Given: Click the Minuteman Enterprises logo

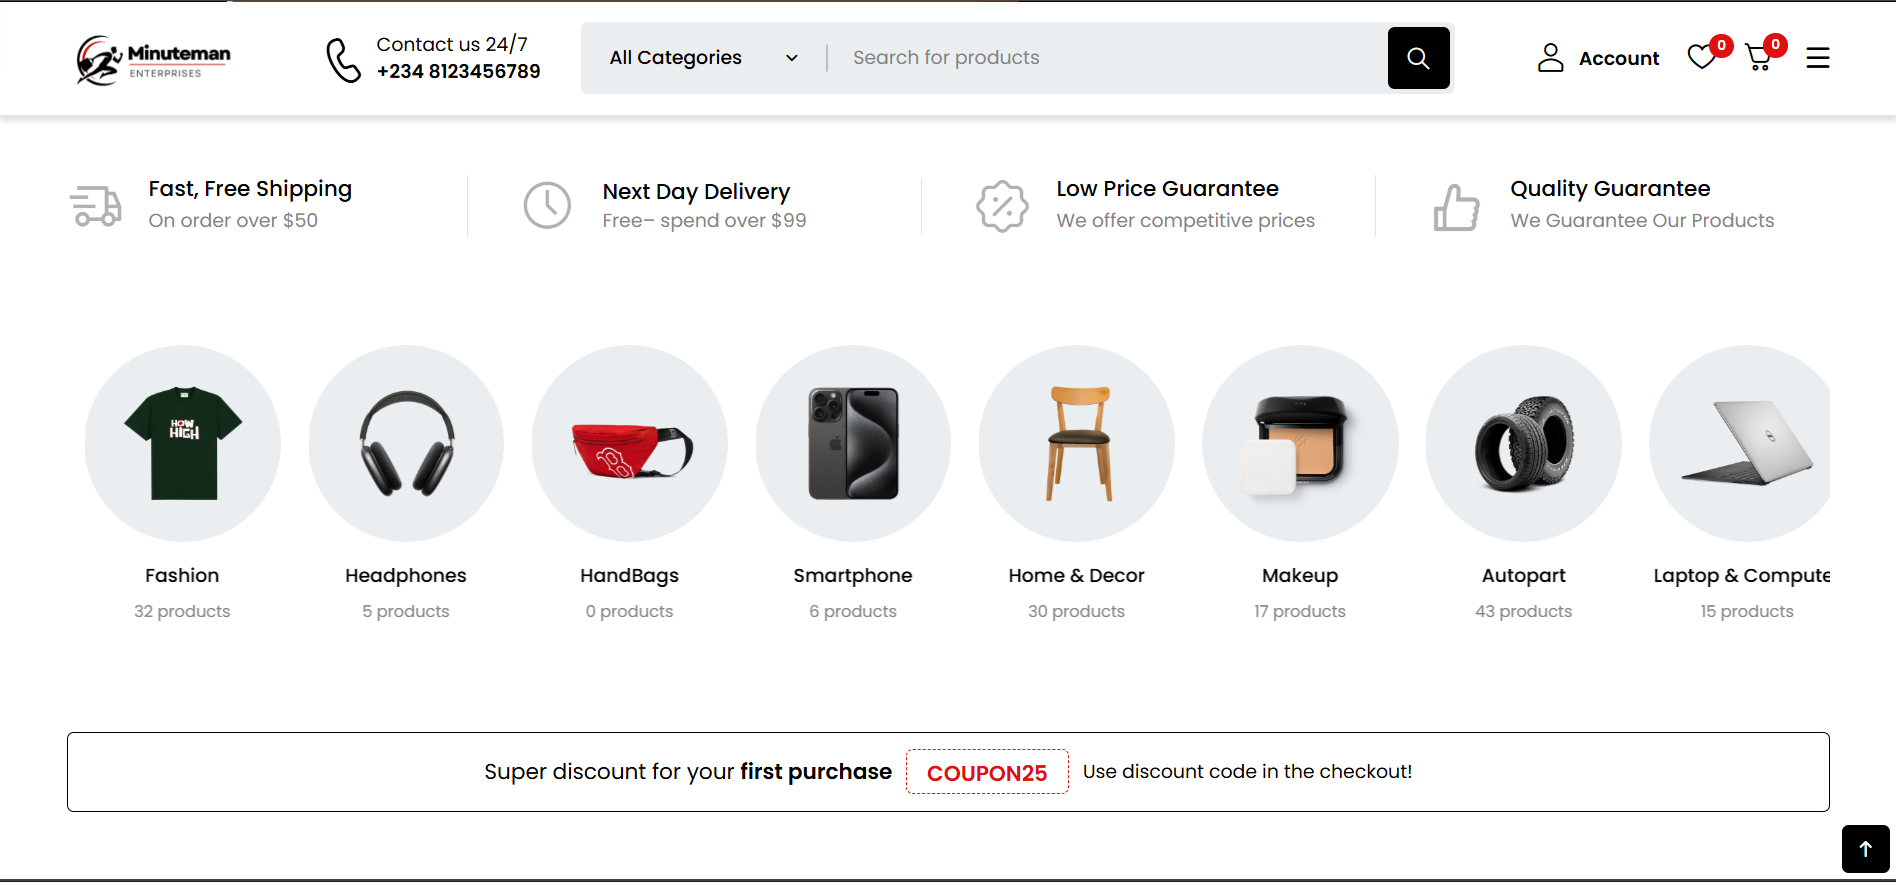Looking at the screenshot, I should (x=153, y=60).
